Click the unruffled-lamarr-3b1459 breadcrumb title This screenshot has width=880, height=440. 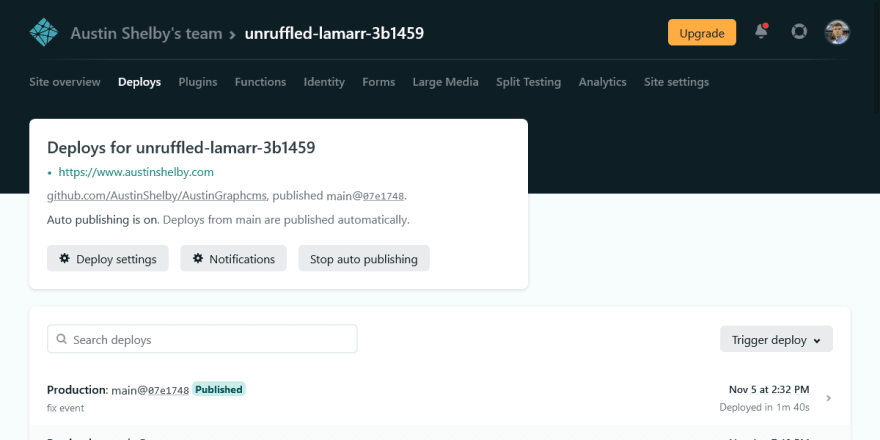coord(334,34)
